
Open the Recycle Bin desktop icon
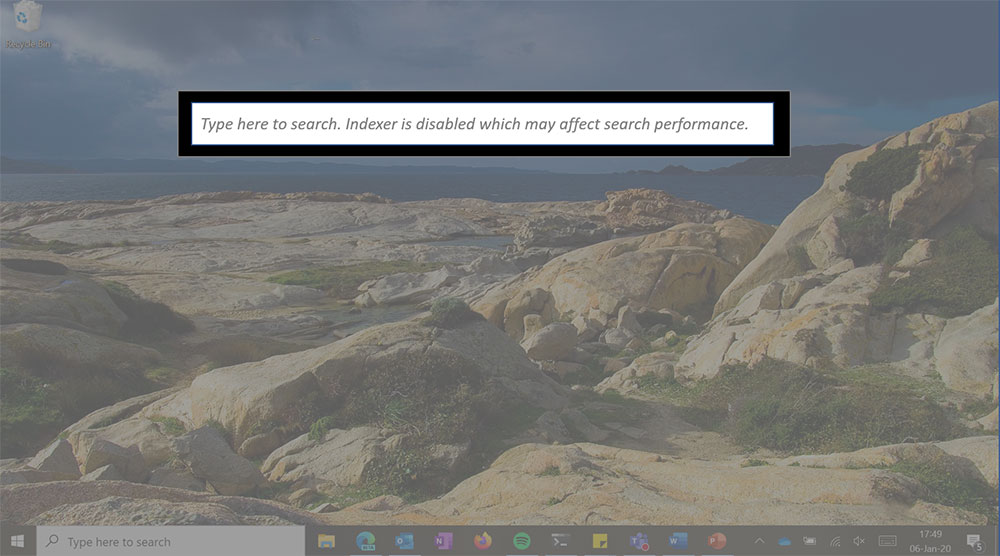coord(27,26)
